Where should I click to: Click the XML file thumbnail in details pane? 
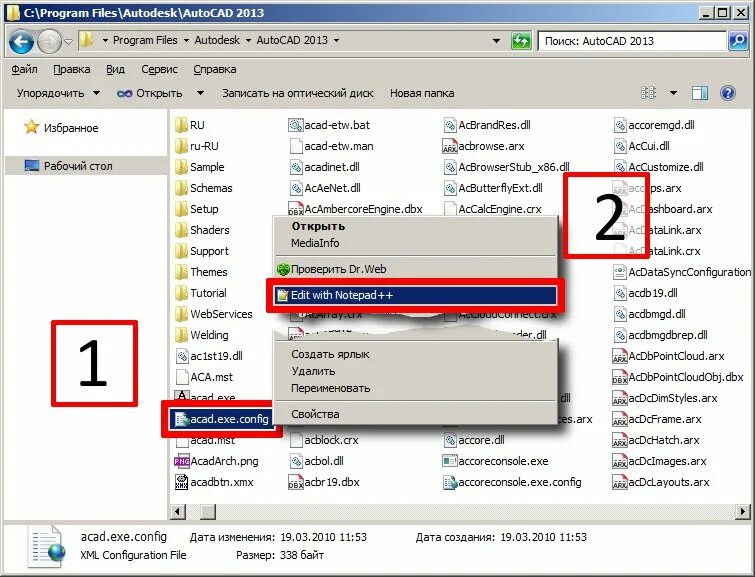pos(46,546)
